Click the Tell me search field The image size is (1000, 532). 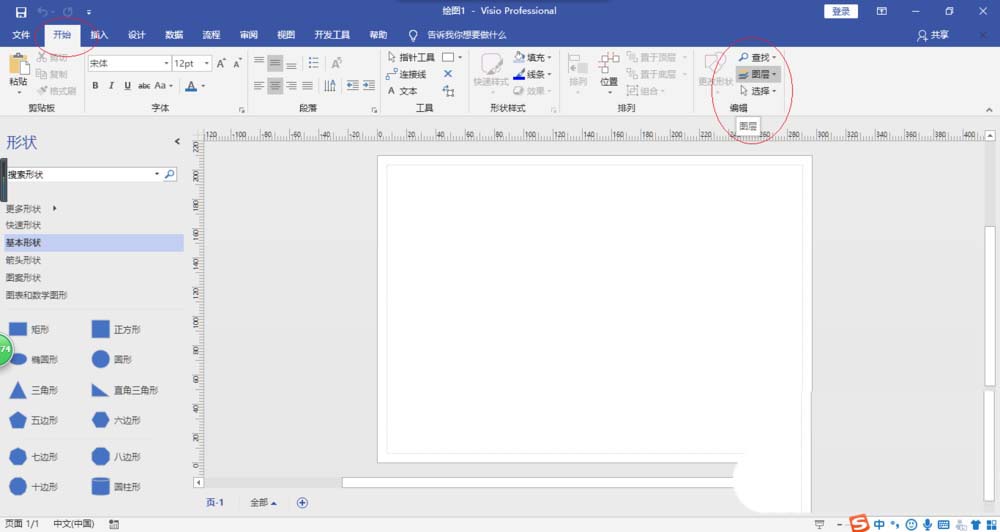[466, 35]
